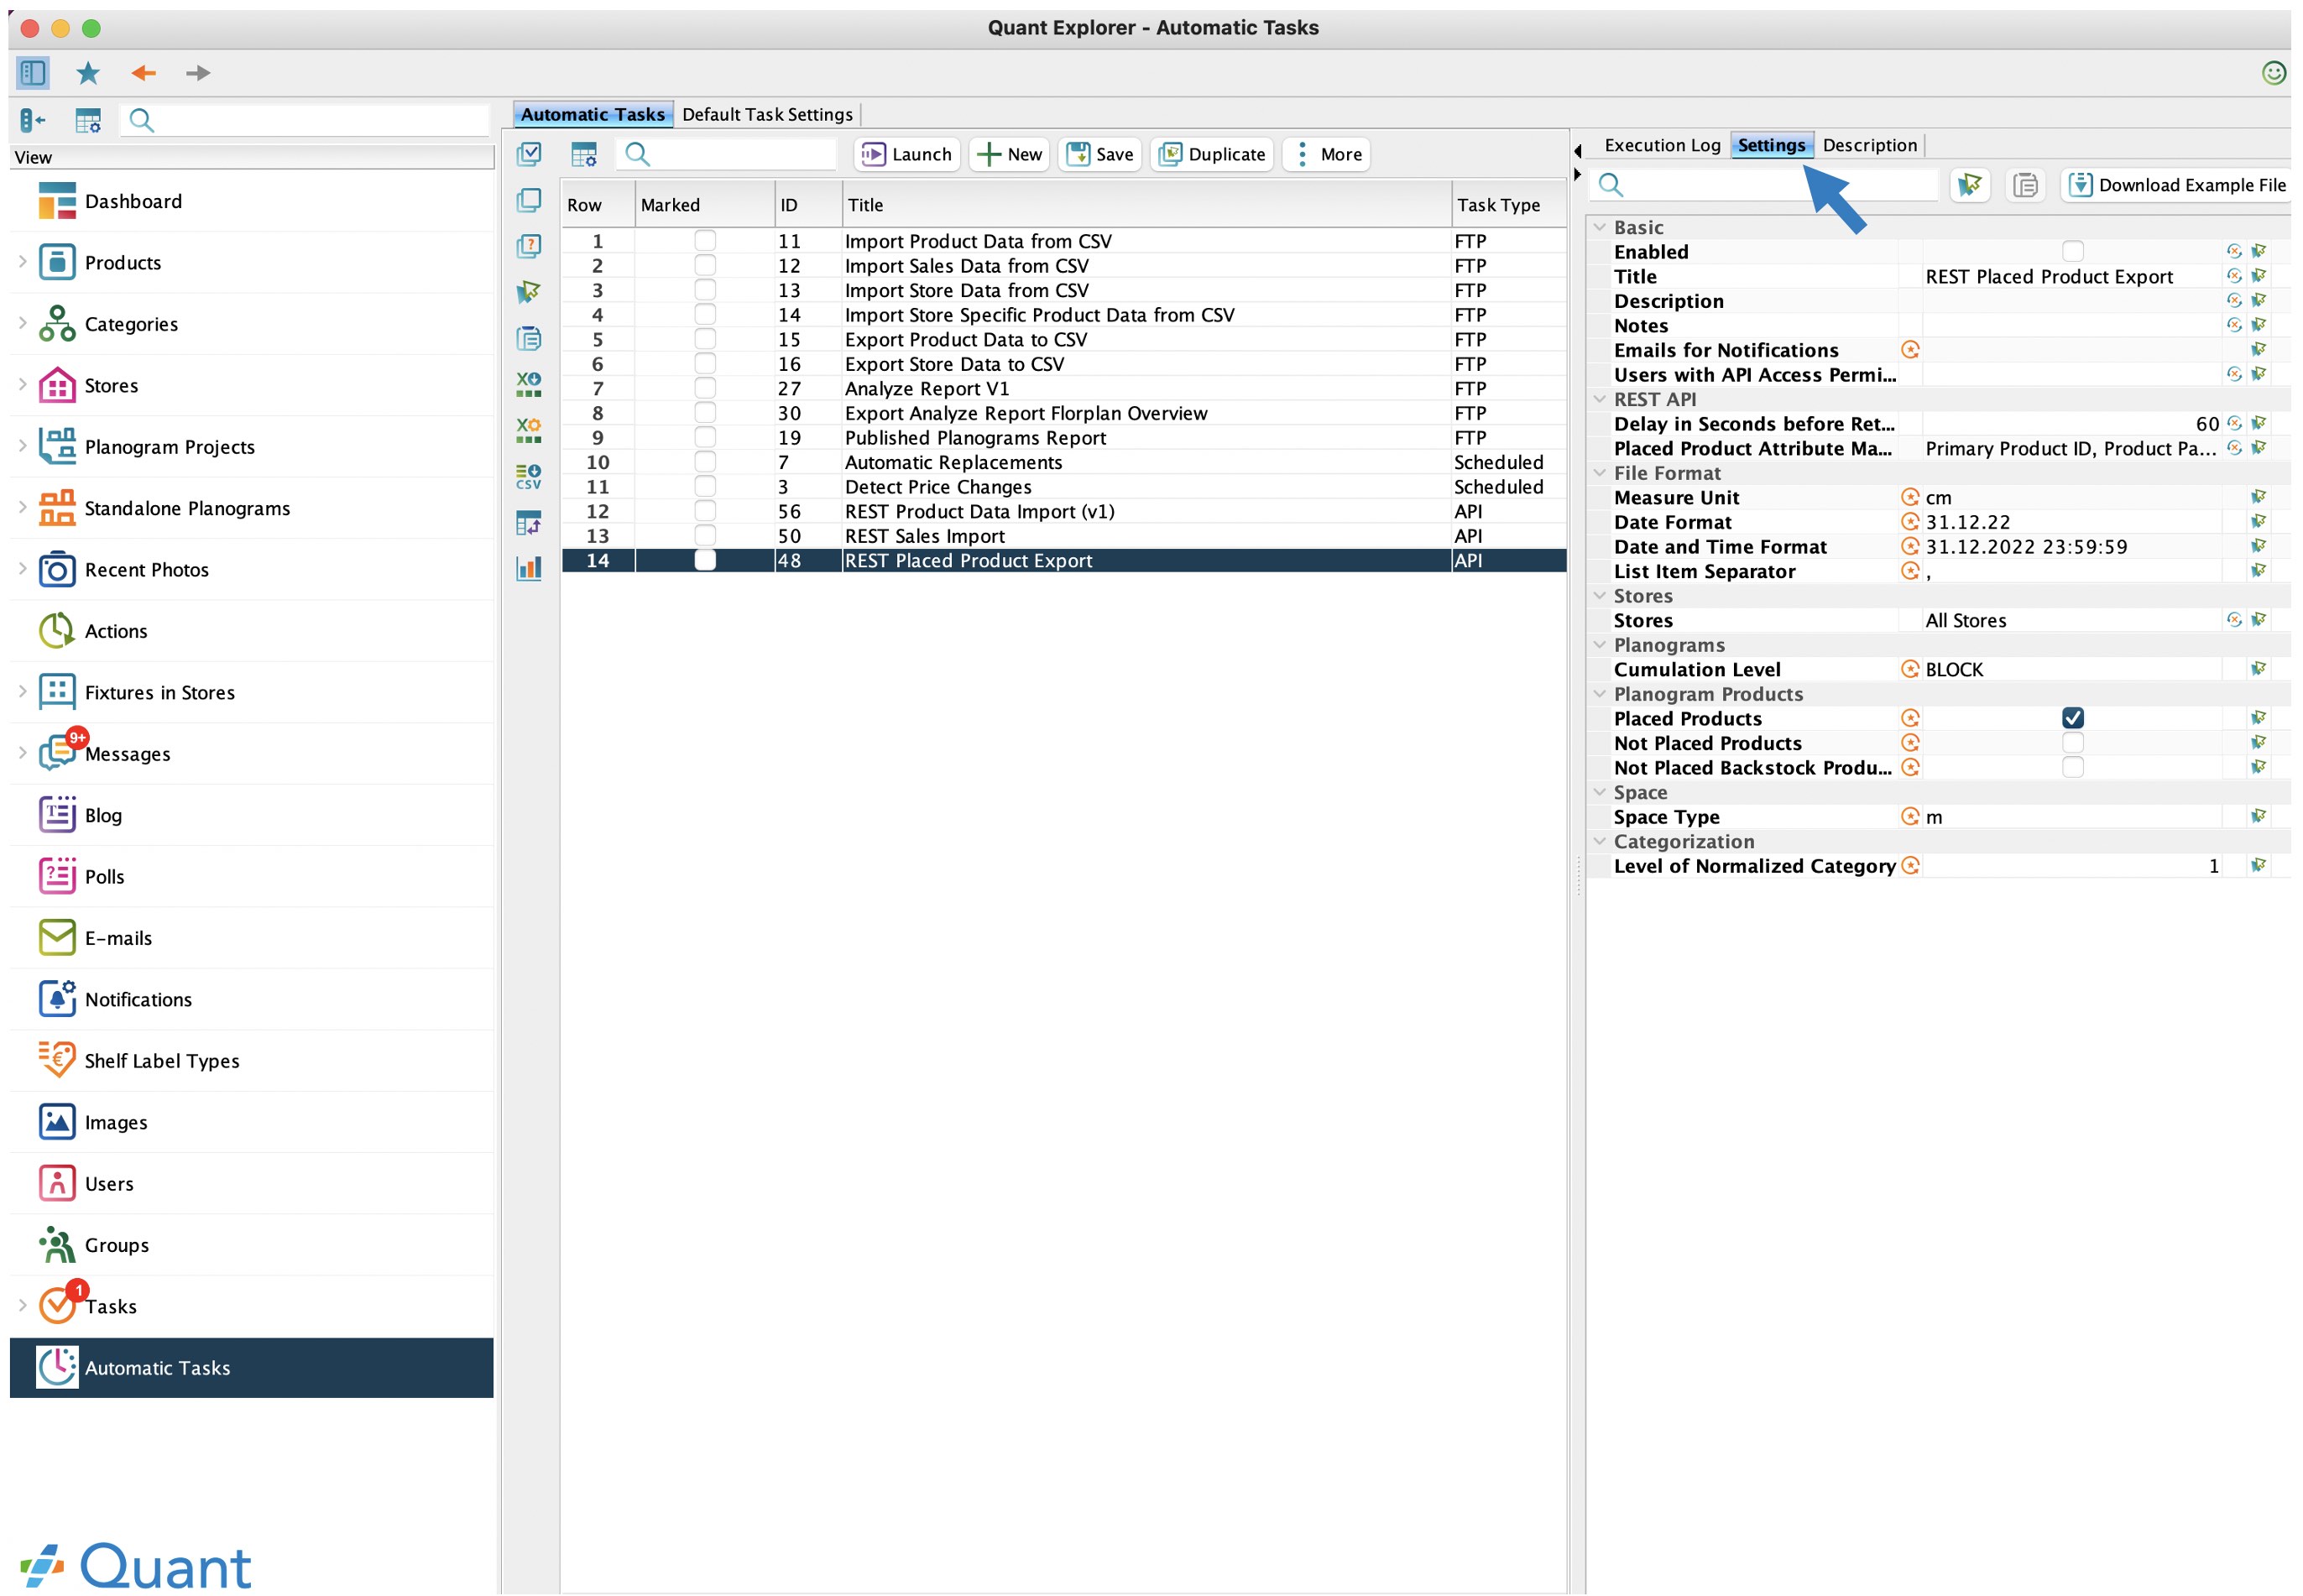This screenshot has height=1596, width=2303.
Task: Switch to the Default Task Settings tab
Action: 767,114
